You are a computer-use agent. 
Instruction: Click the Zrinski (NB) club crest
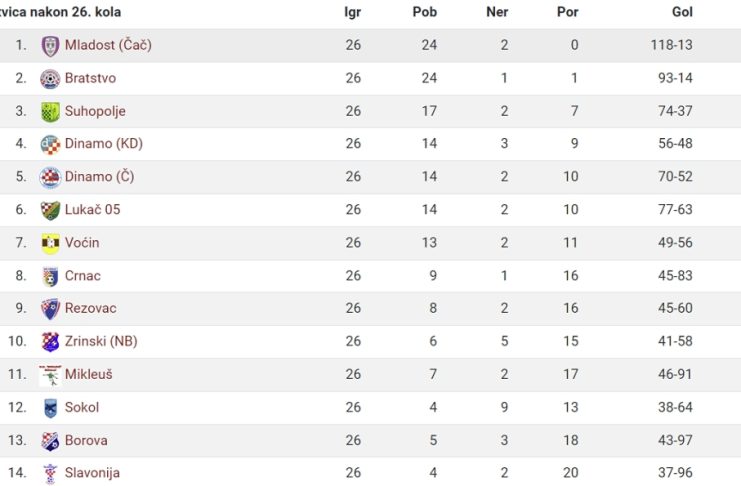pos(50,342)
